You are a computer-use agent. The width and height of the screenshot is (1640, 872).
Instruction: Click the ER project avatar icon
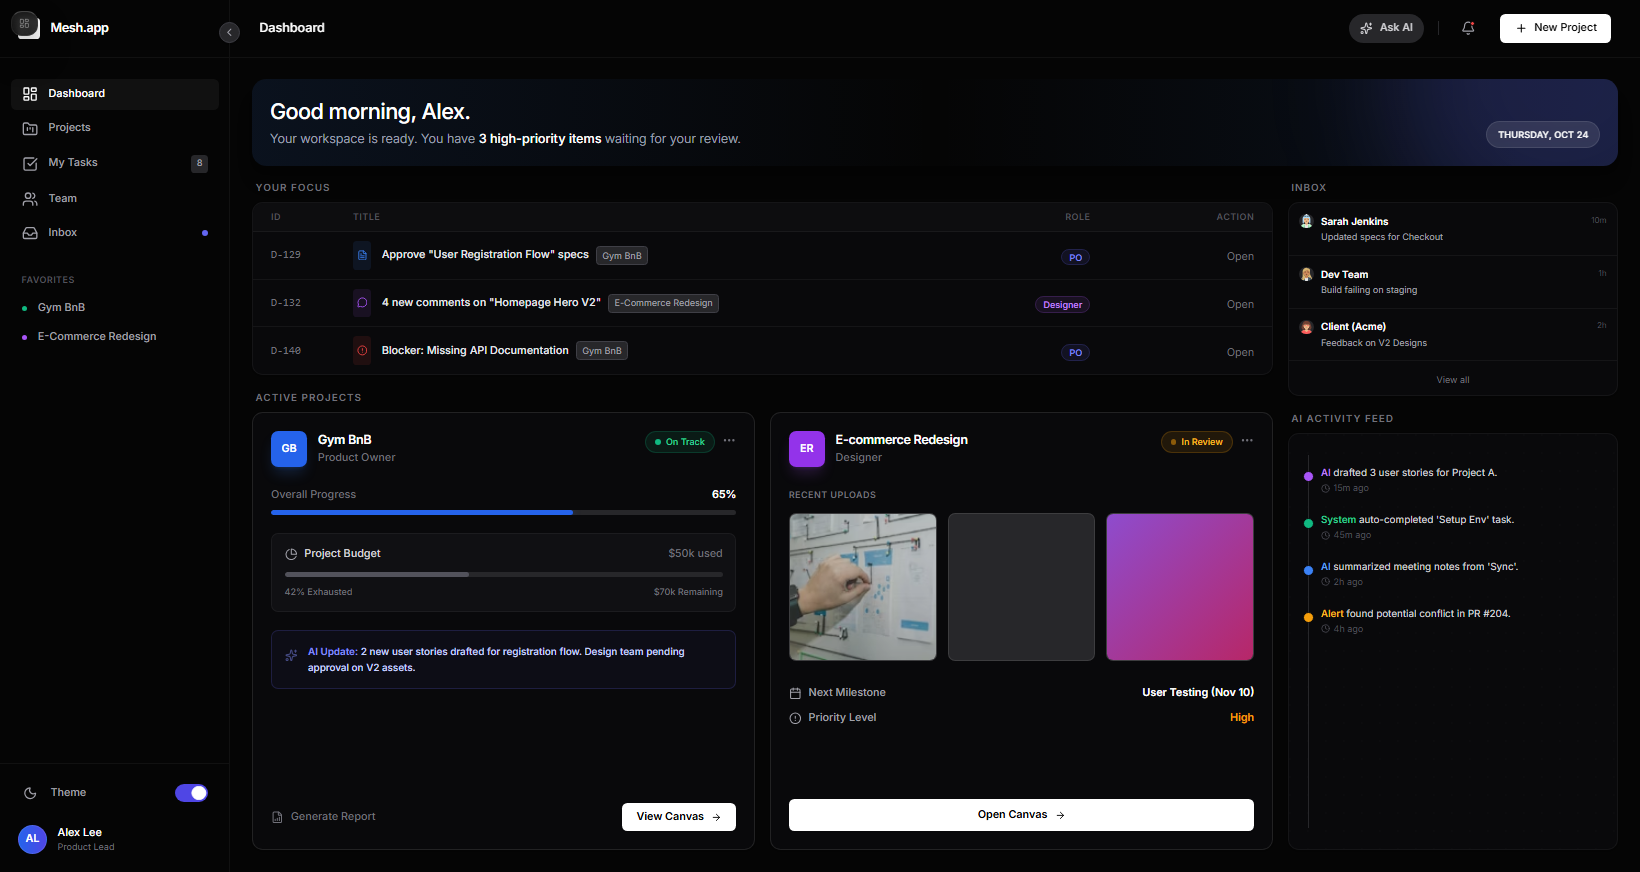806,449
